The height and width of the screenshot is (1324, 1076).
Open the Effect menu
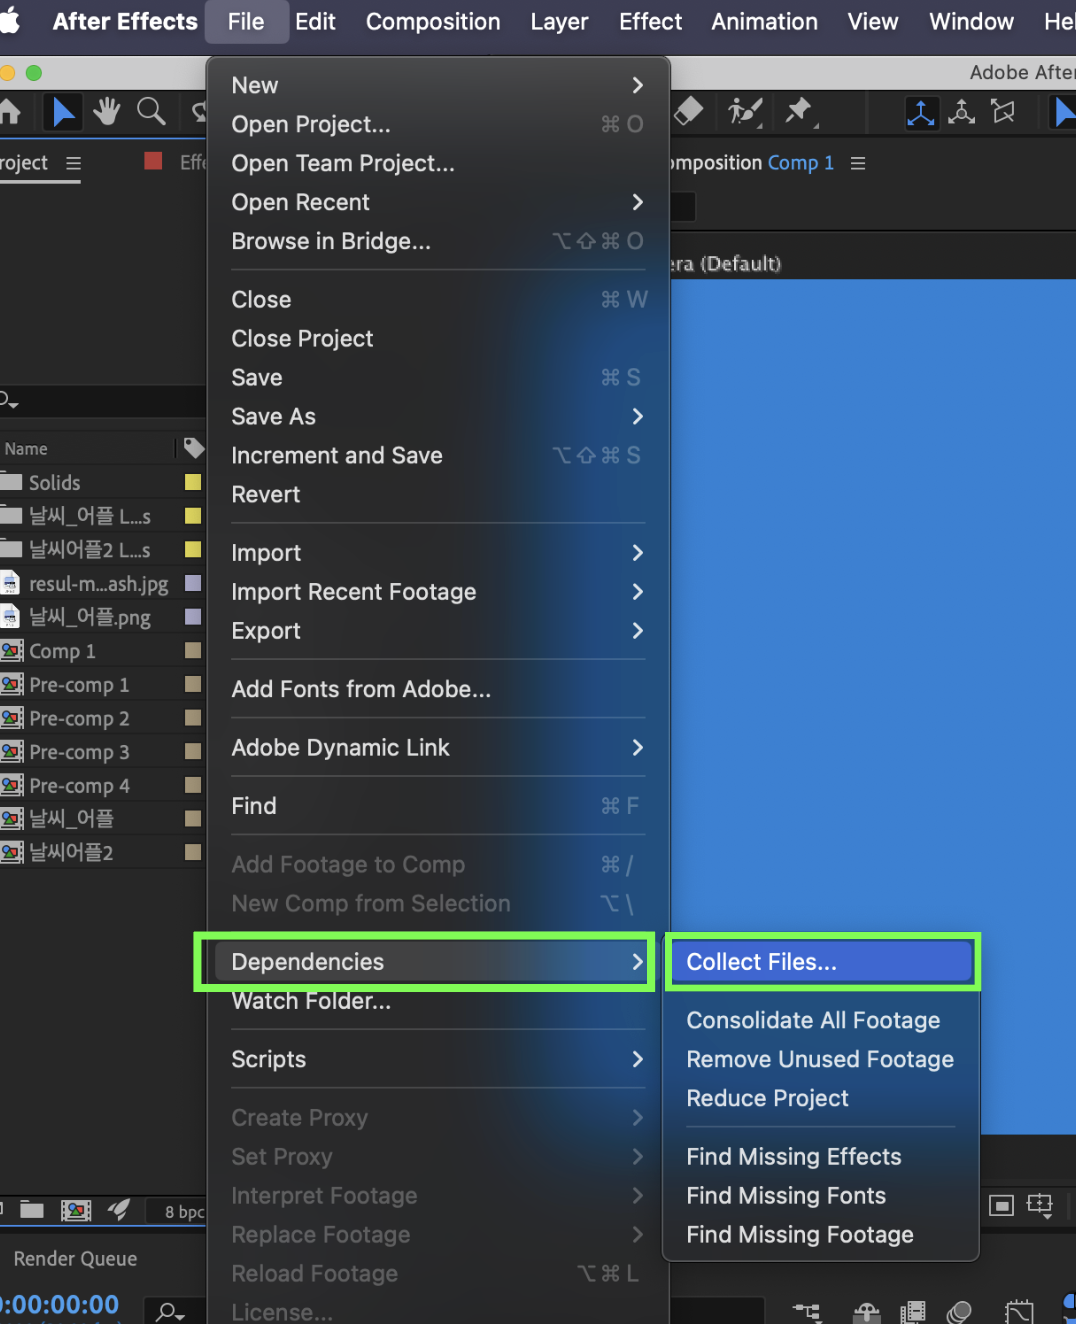click(x=650, y=21)
